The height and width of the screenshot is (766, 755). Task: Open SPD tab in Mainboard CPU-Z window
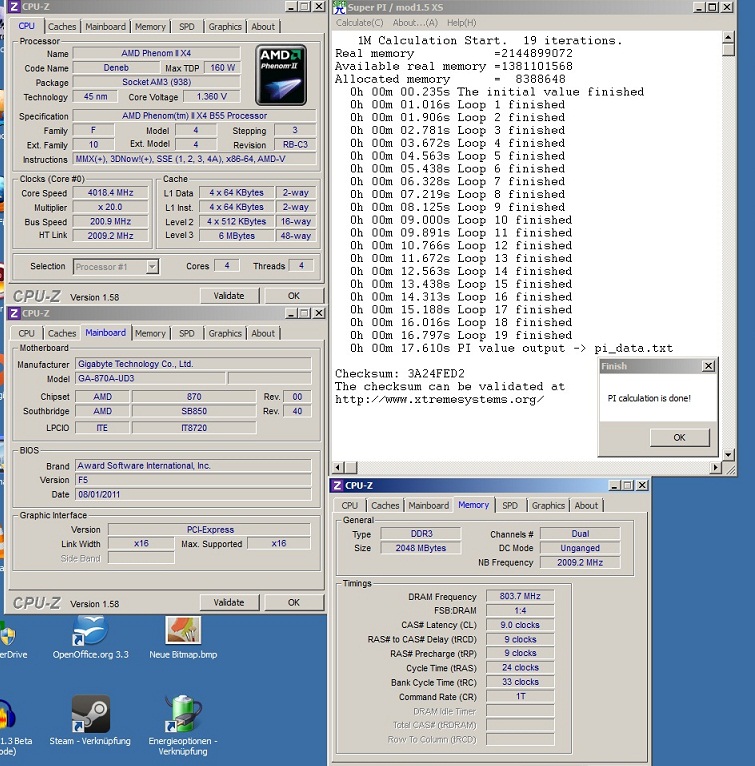click(x=187, y=333)
